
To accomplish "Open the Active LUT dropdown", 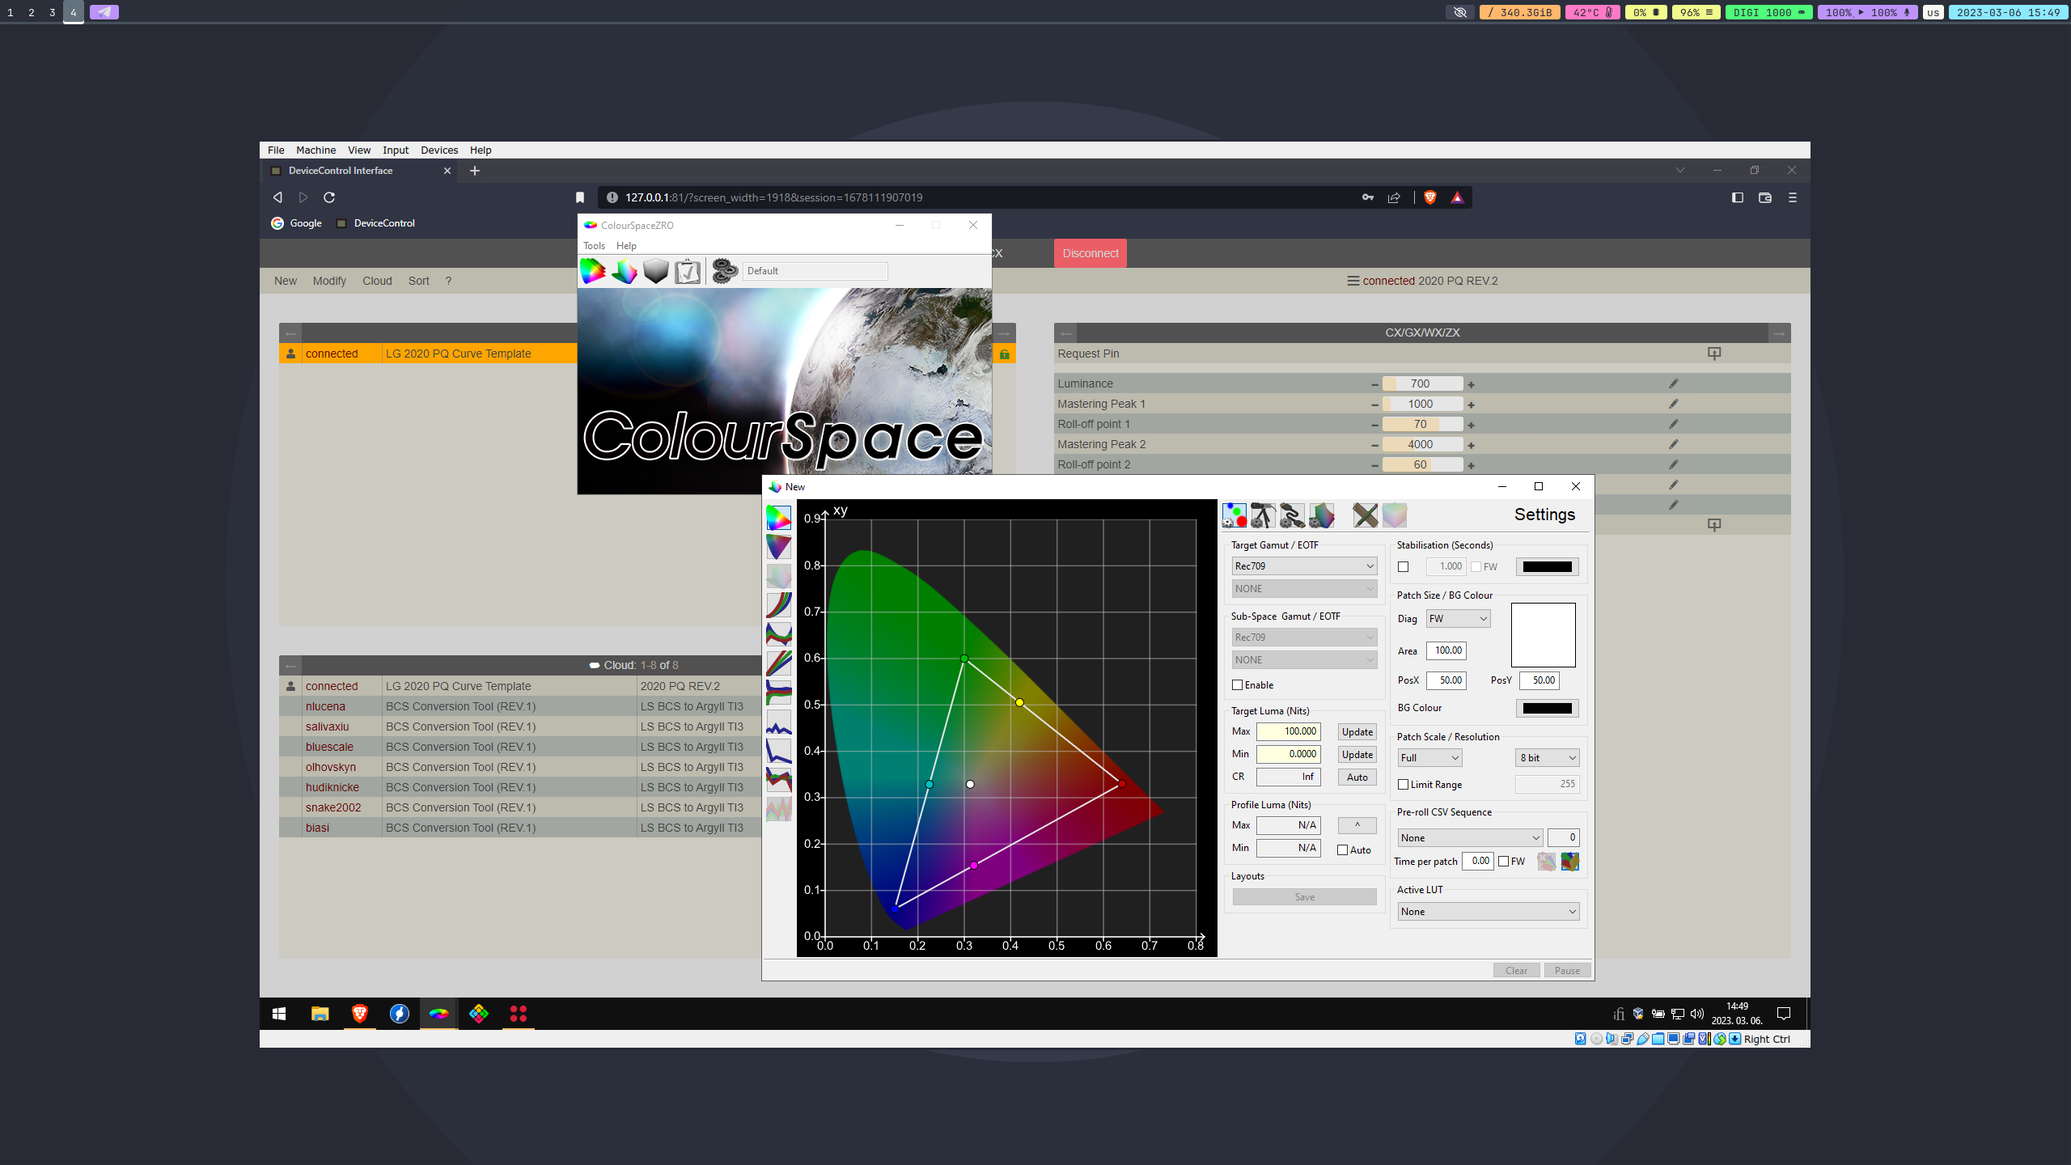I will tap(1488, 912).
